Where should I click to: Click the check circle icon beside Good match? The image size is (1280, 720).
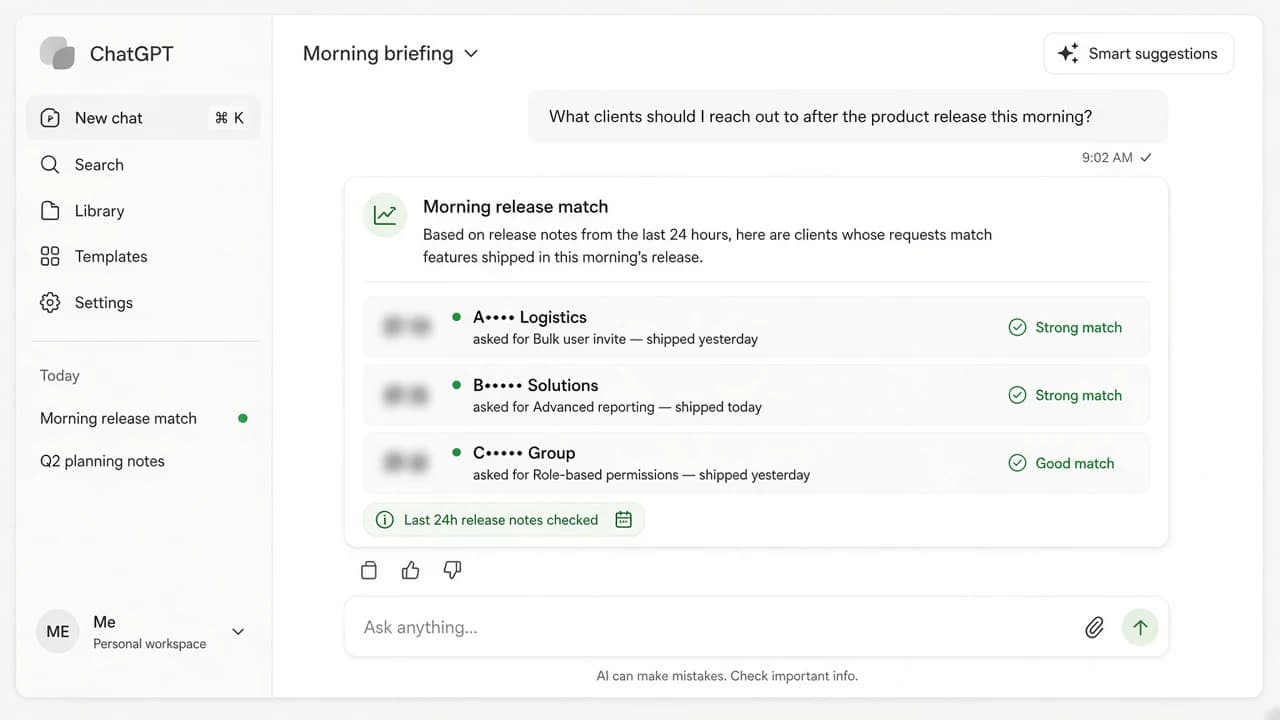pos(1017,463)
